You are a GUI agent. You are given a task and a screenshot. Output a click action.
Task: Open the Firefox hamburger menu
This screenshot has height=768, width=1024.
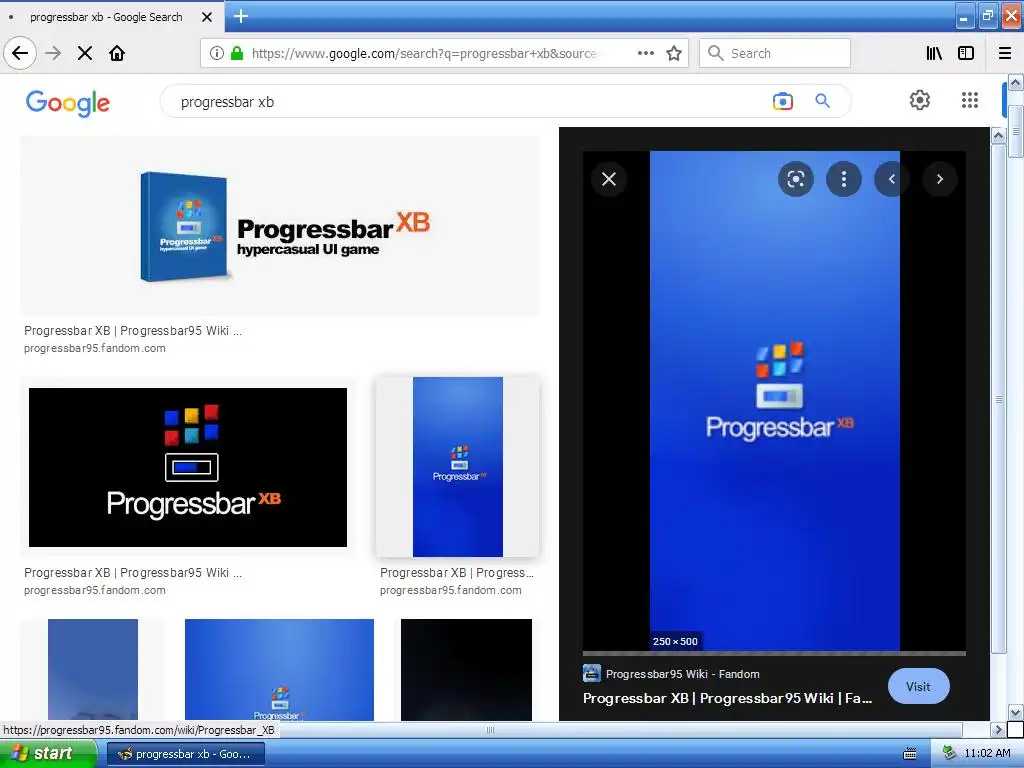(x=1005, y=53)
